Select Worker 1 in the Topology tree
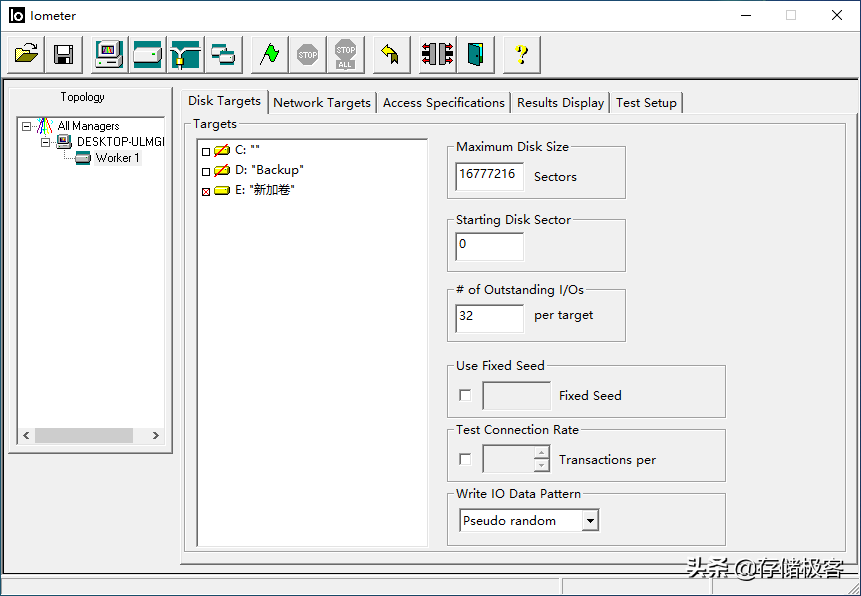861x596 pixels. coord(118,158)
